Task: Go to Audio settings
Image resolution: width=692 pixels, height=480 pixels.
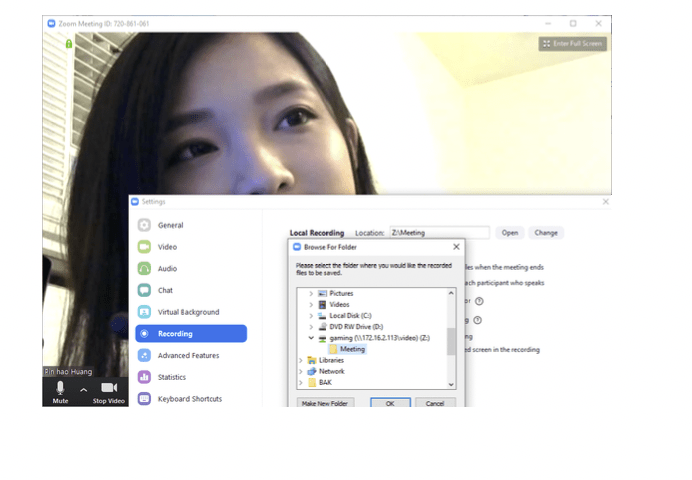Action: click(x=167, y=269)
